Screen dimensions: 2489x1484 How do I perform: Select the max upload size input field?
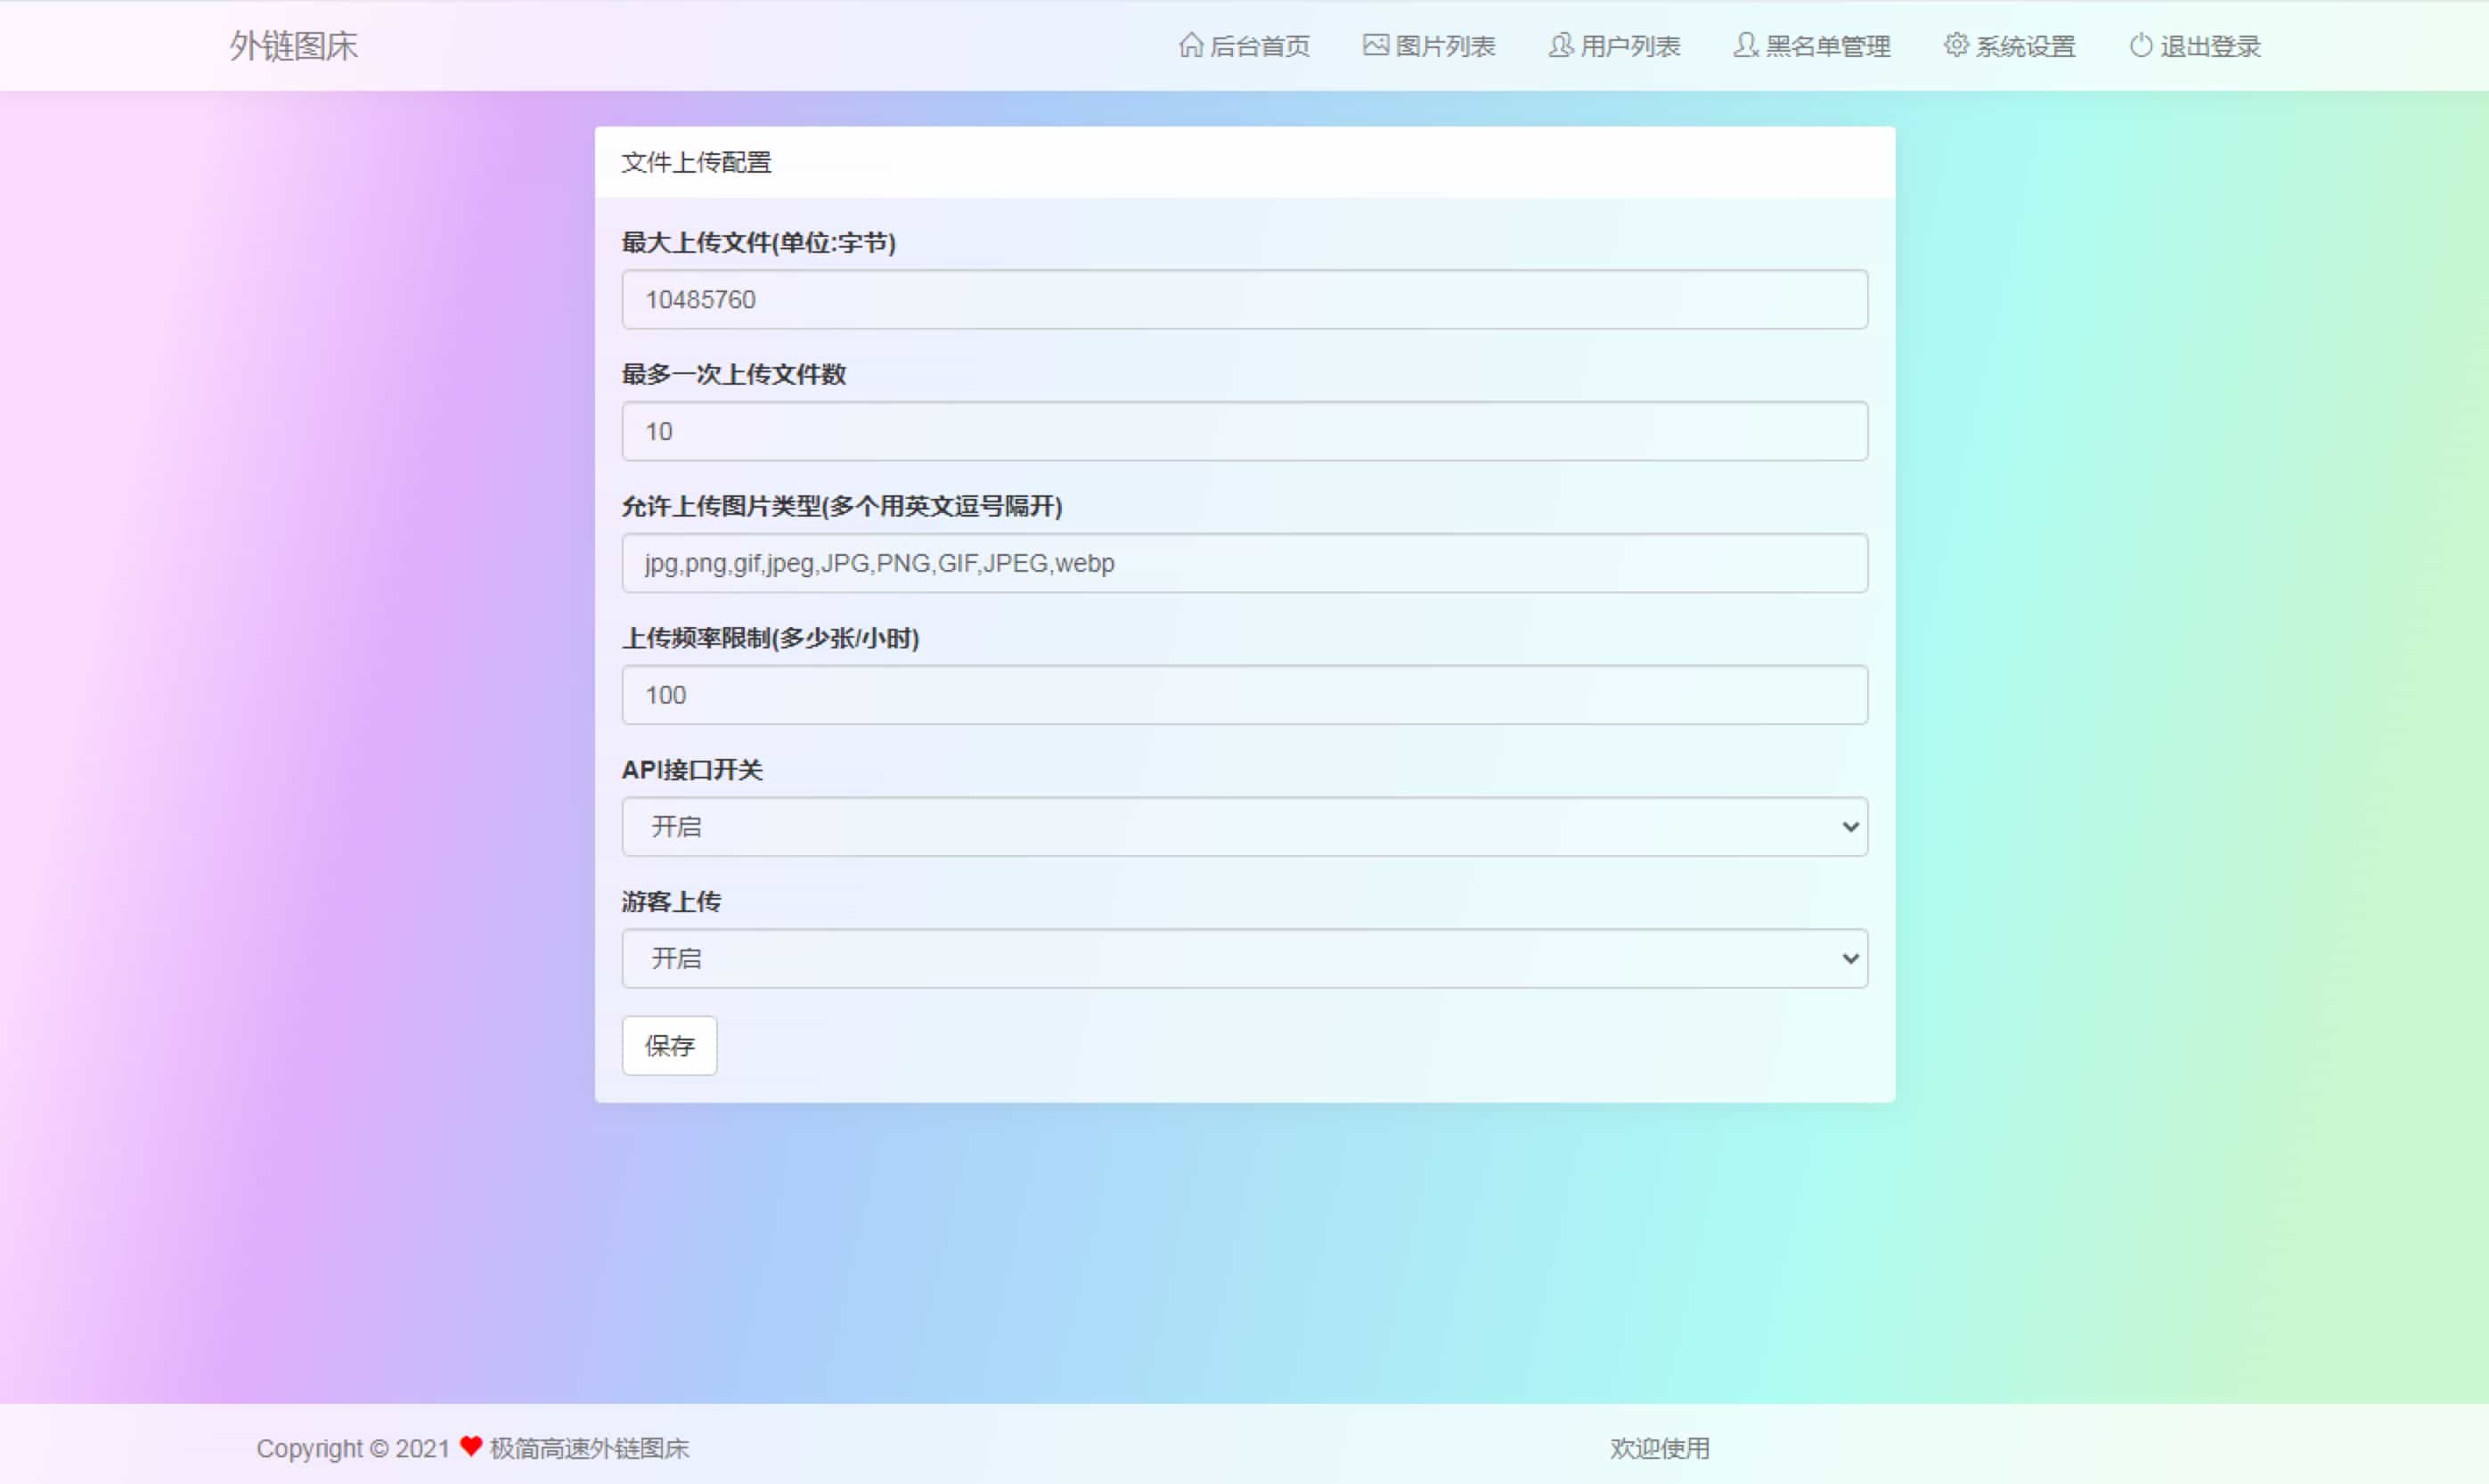point(1244,299)
